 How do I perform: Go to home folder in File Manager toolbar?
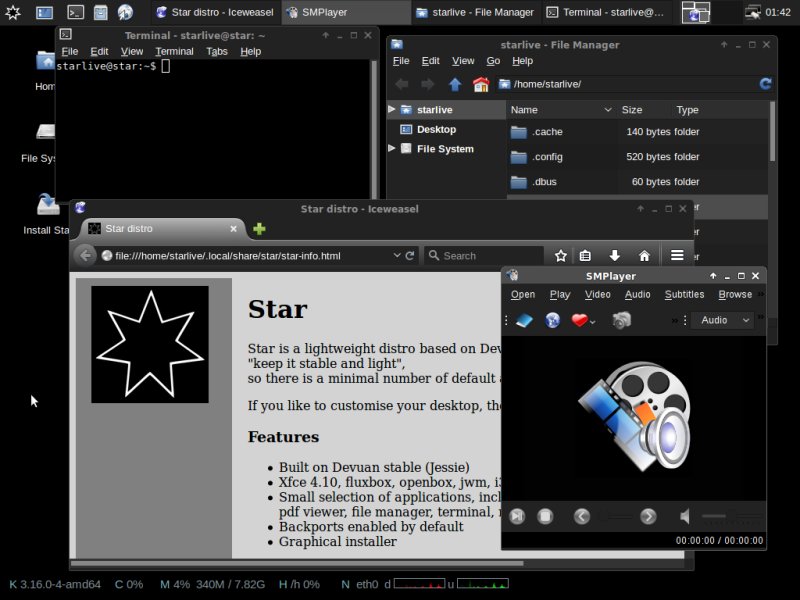click(x=481, y=84)
